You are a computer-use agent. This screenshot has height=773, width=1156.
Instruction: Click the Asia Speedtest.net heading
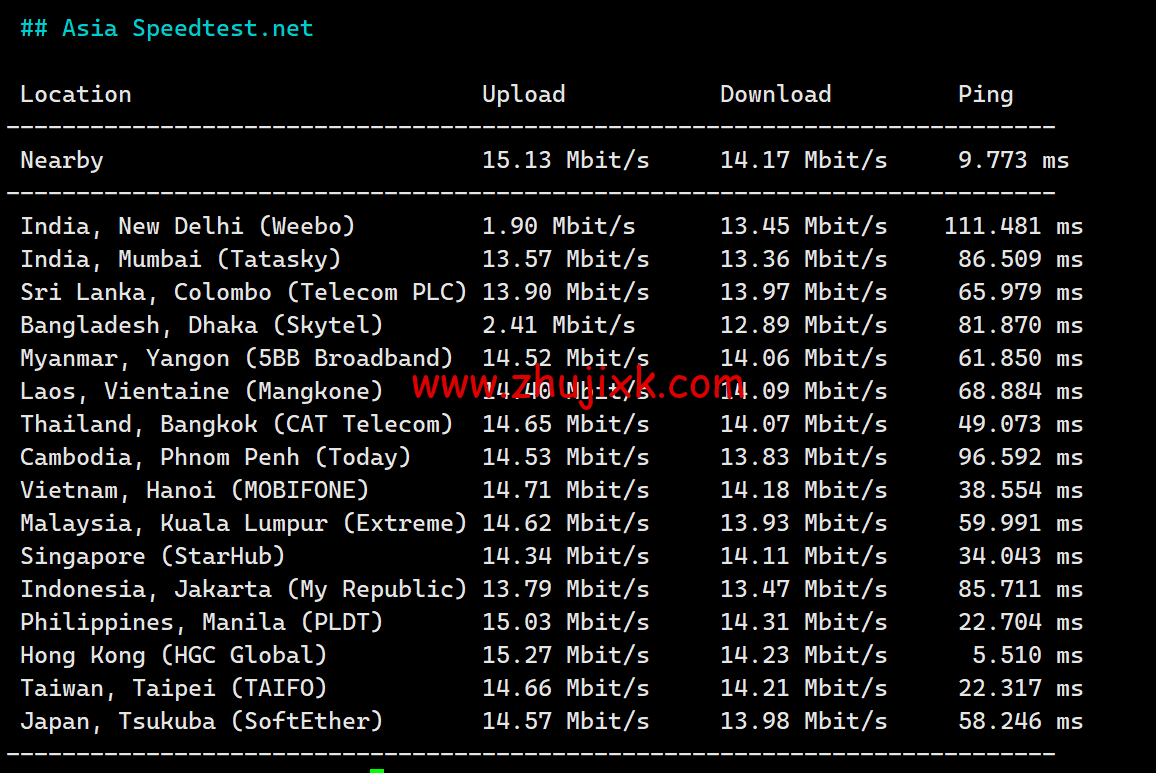point(167,29)
